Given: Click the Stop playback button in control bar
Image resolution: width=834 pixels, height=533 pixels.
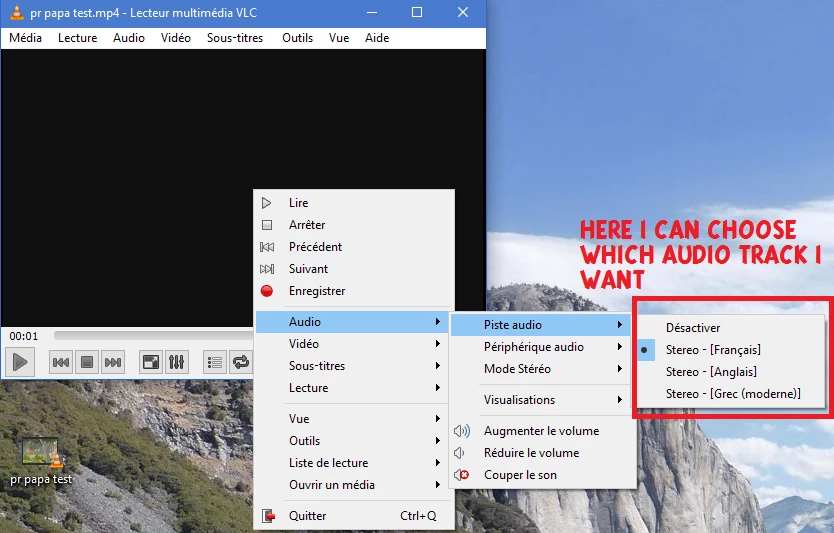Looking at the screenshot, I should 87,362.
